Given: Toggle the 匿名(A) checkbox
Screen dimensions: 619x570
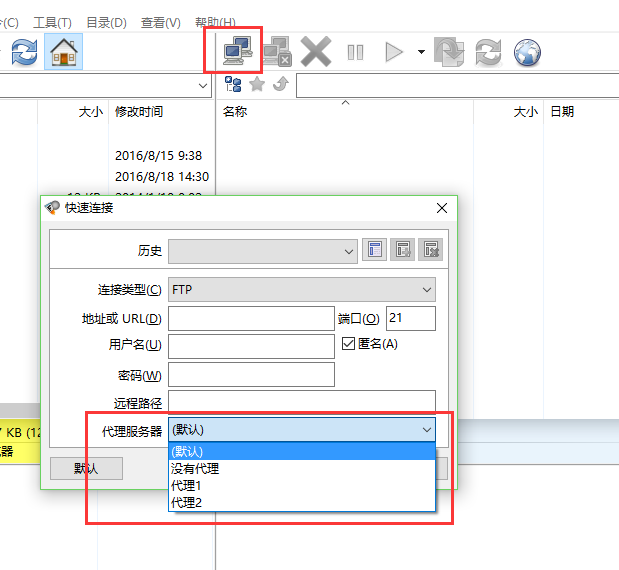Looking at the screenshot, I should (349, 344).
